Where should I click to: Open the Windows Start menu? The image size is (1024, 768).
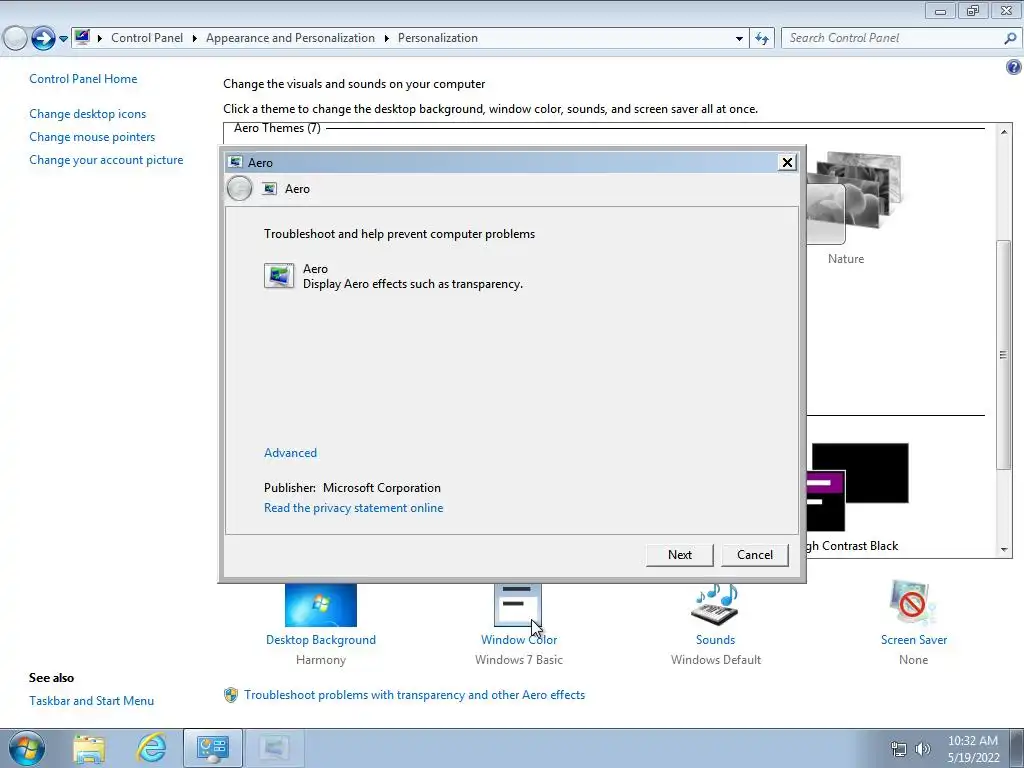pyautogui.click(x=27, y=748)
